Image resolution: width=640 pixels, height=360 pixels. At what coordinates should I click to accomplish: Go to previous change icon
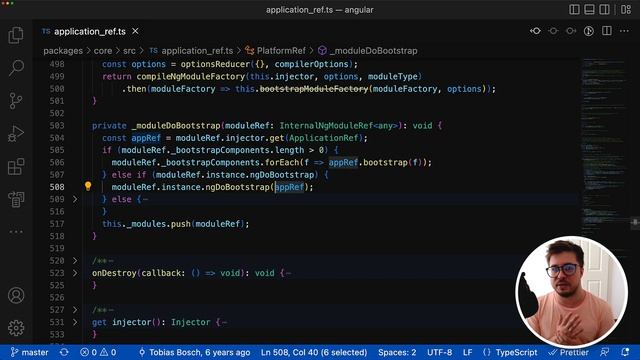click(535, 31)
